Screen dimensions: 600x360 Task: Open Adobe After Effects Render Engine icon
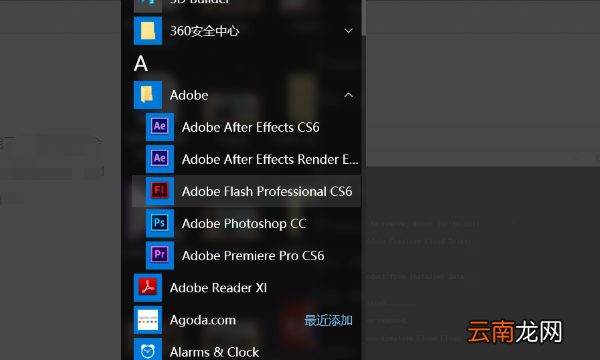tap(160, 159)
